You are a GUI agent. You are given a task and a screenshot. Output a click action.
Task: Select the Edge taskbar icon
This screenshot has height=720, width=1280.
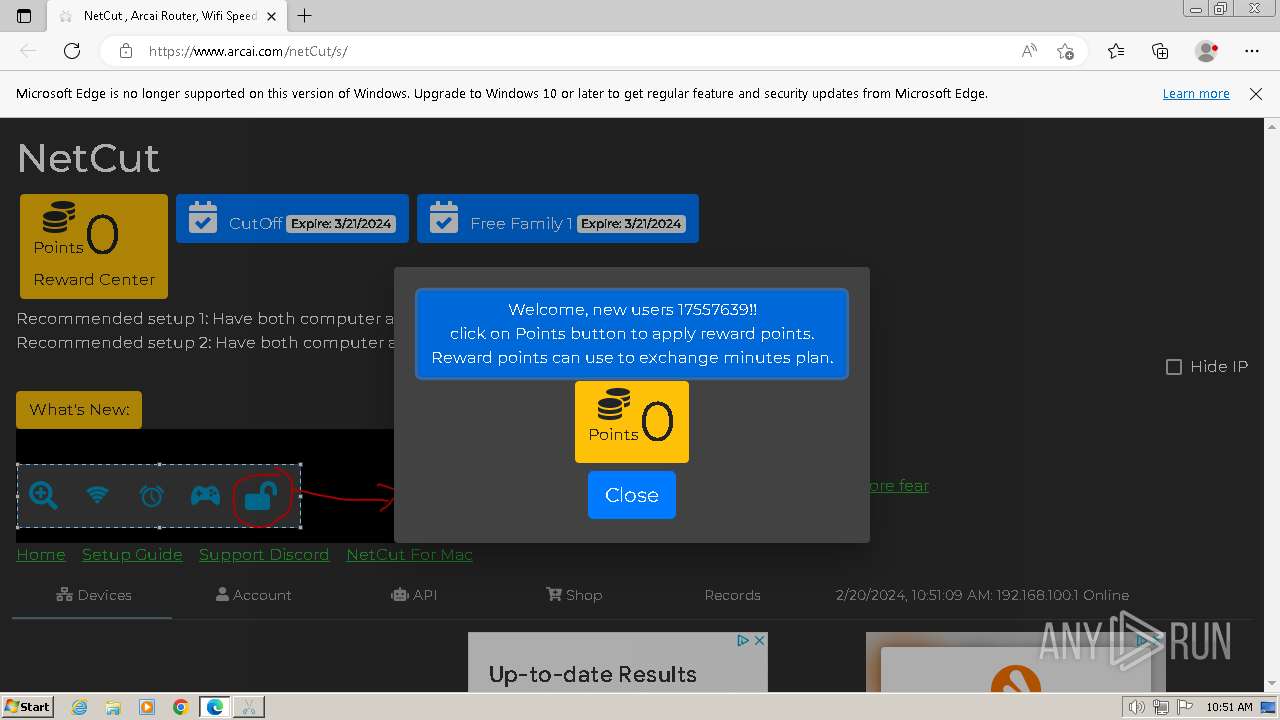point(215,707)
